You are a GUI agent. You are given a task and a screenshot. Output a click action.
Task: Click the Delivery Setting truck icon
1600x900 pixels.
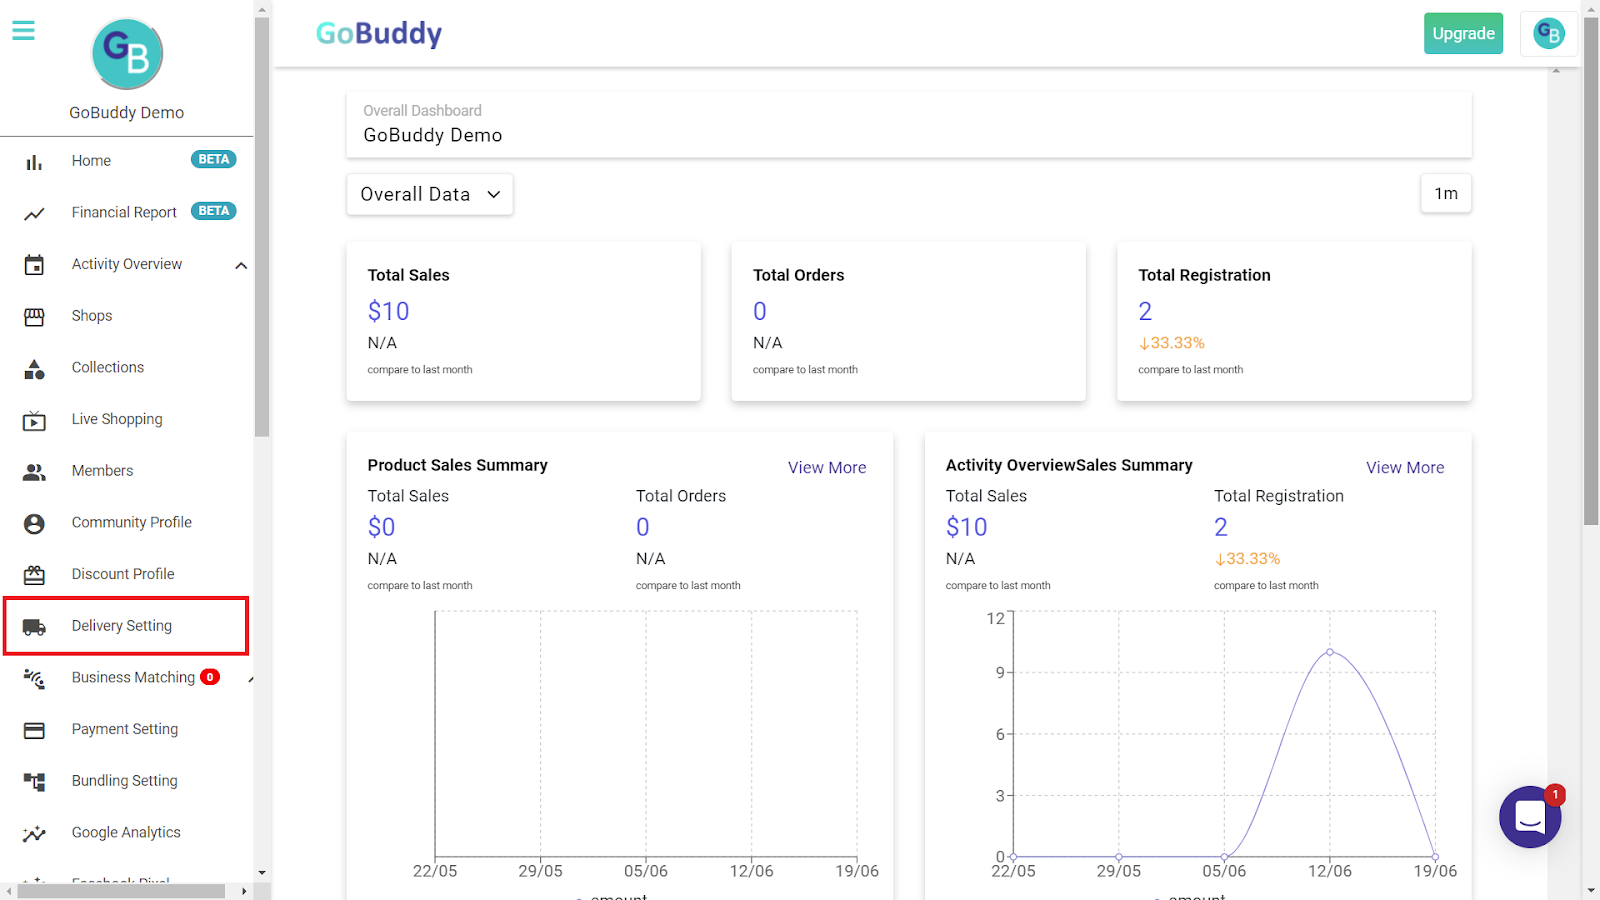(x=34, y=627)
